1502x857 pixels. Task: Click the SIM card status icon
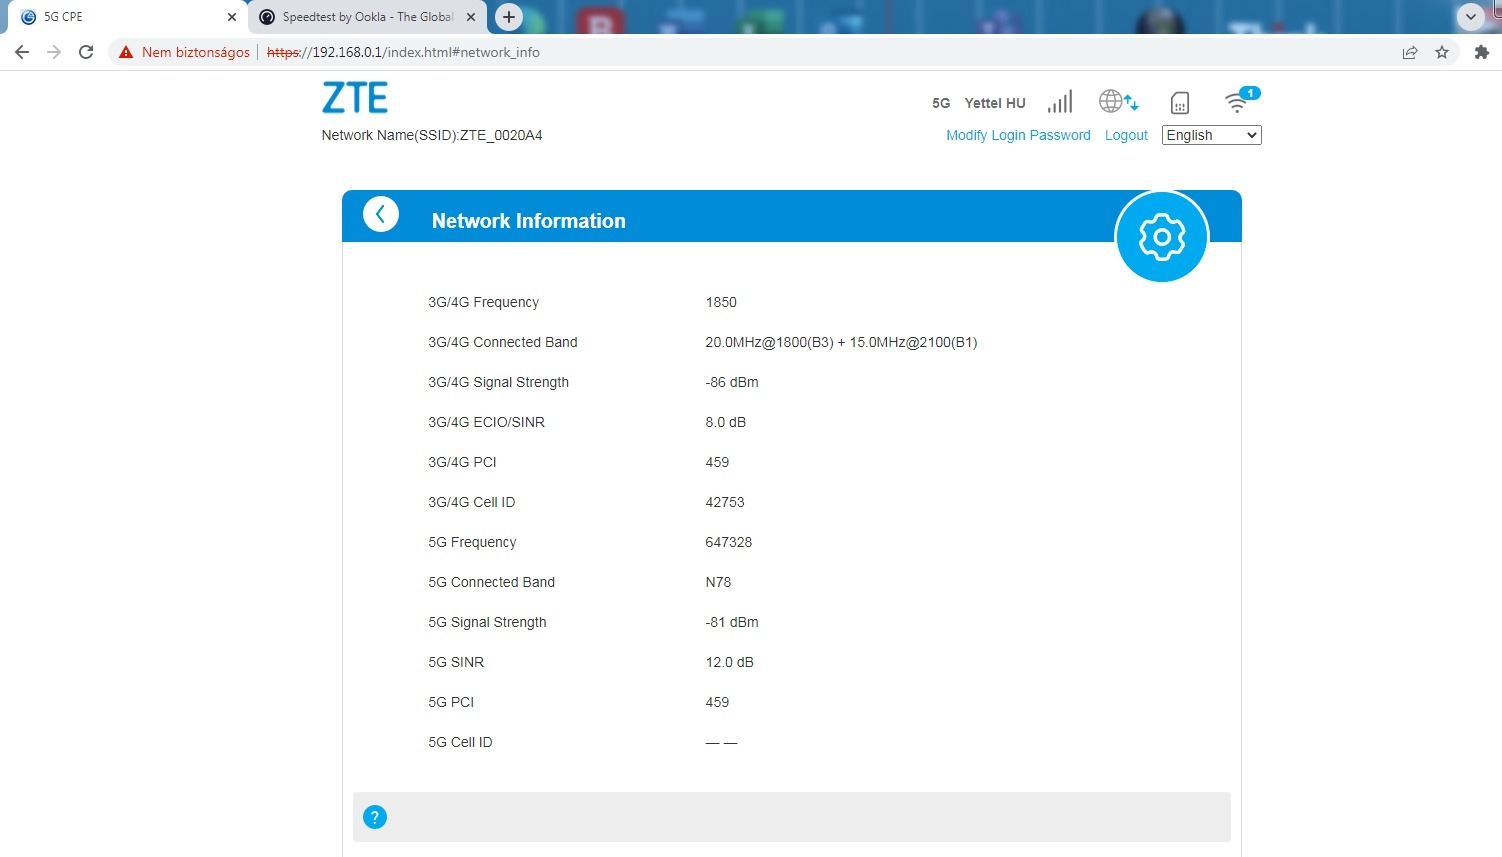pos(1180,103)
